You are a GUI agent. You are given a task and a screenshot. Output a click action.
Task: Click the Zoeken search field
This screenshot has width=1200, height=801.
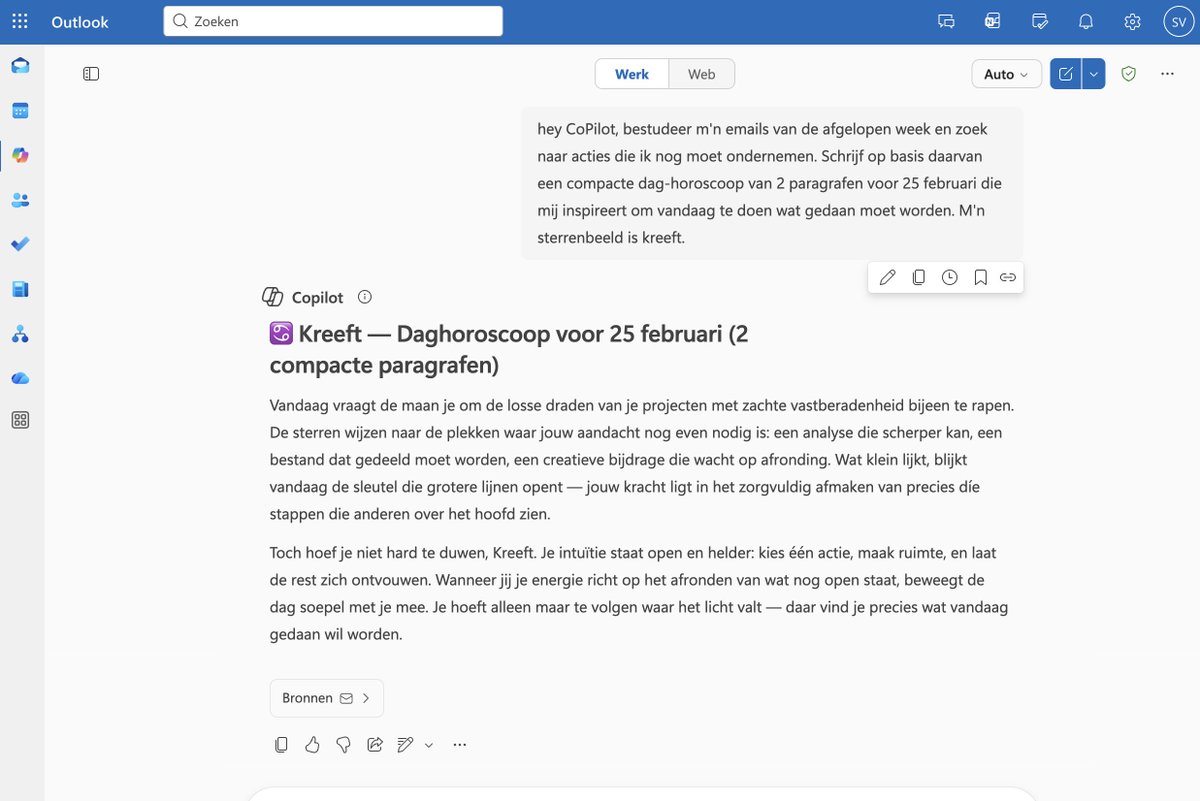[x=333, y=20]
